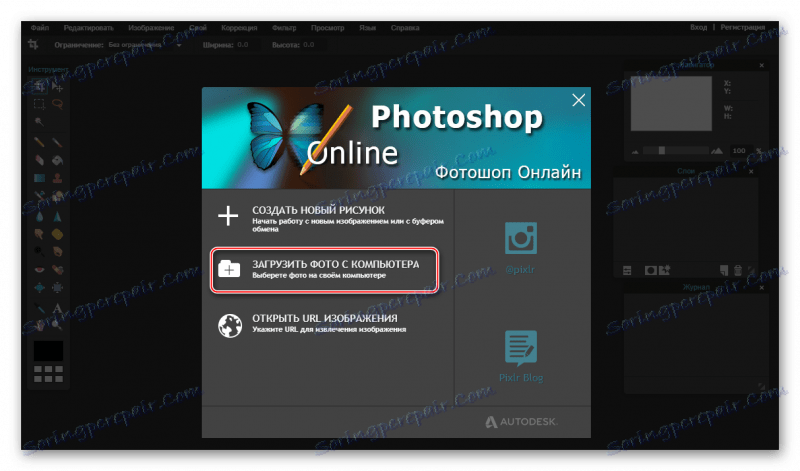
Task: Select the Clone Stamp tool
Action: click(x=57, y=178)
